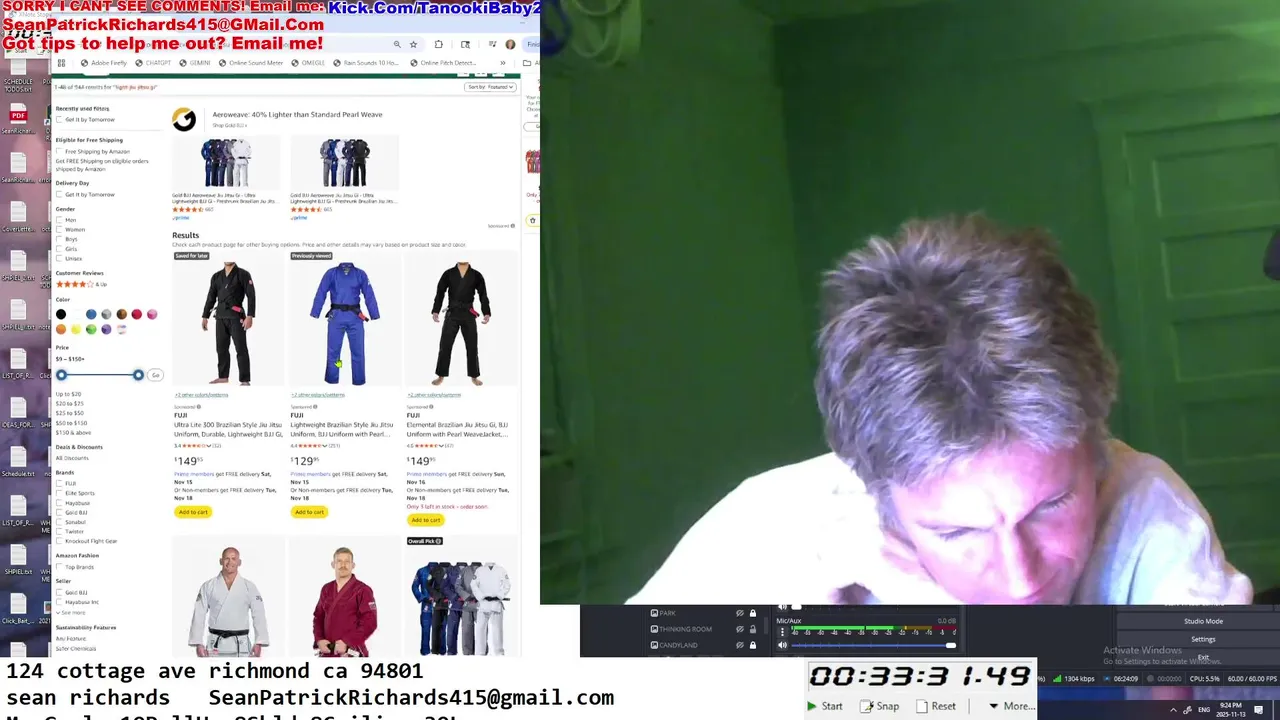Check Free Shipping by Amazon filter

coord(59,151)
